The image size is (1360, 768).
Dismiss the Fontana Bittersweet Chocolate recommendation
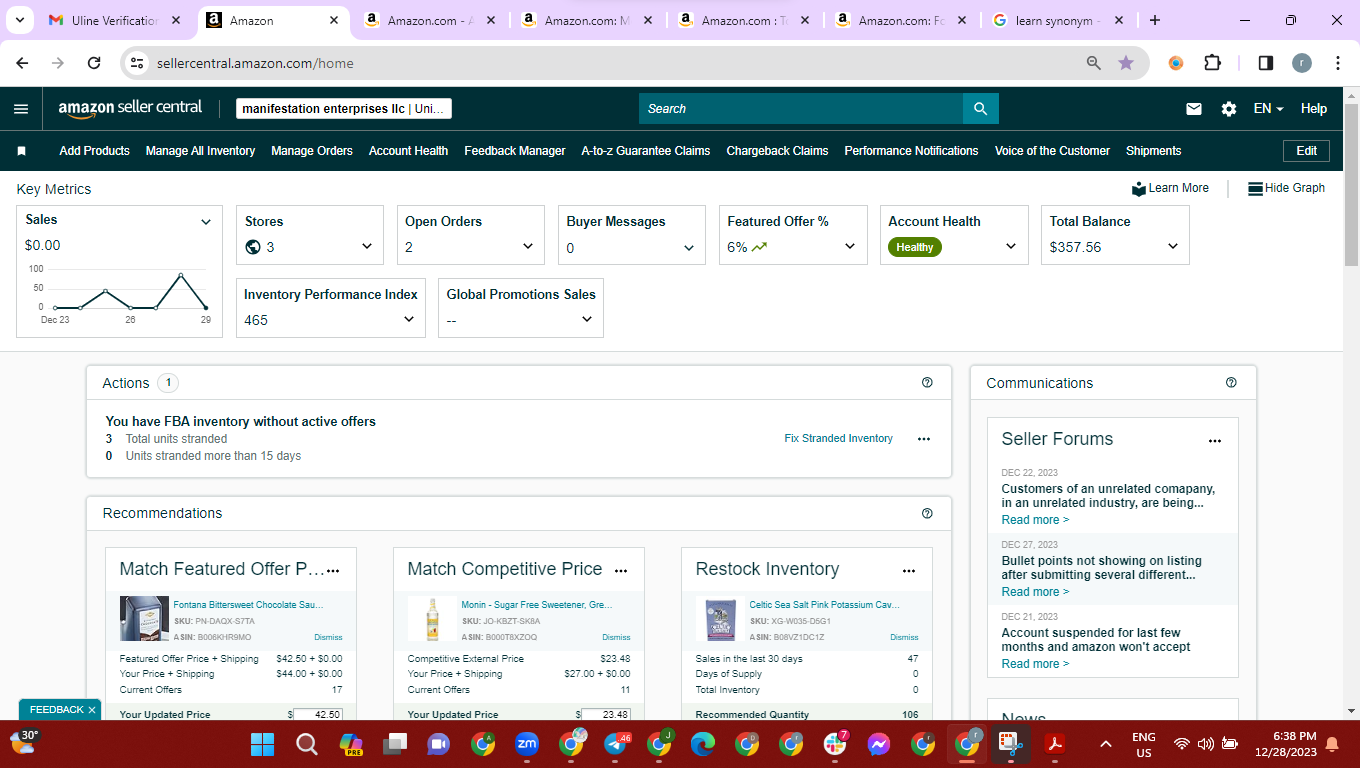pyautogui.click(x=328, y=637)
